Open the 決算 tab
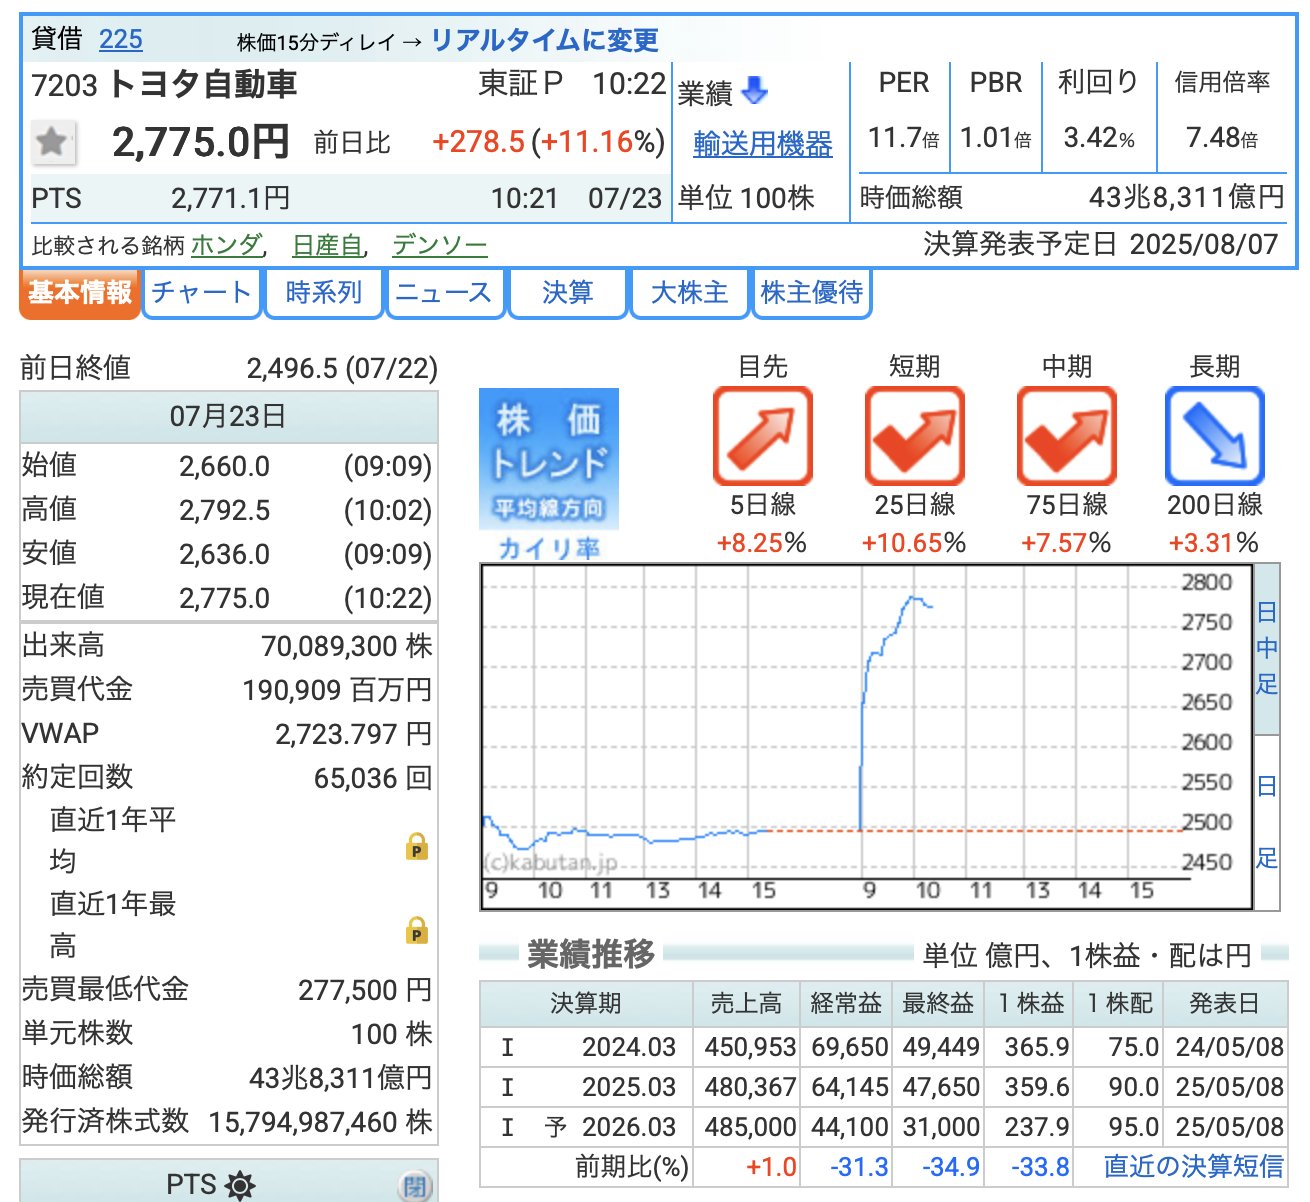Screen dimensions: 1310x1202 tap(567, 293)
